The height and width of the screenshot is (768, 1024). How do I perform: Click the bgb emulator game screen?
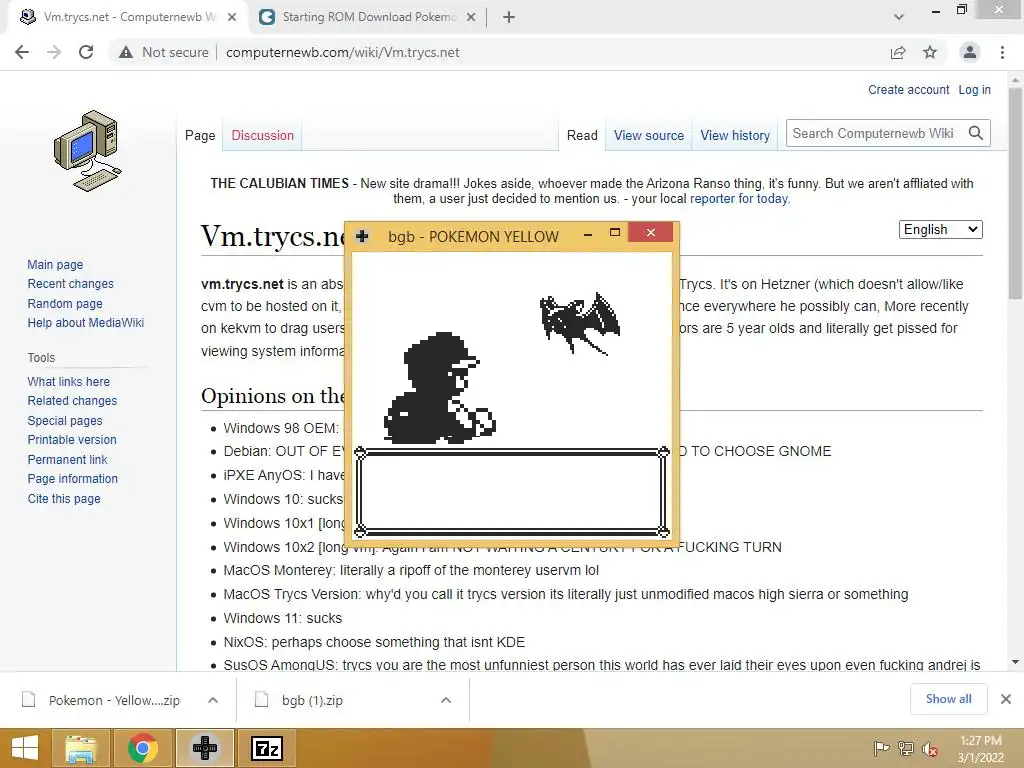(512, 396)
